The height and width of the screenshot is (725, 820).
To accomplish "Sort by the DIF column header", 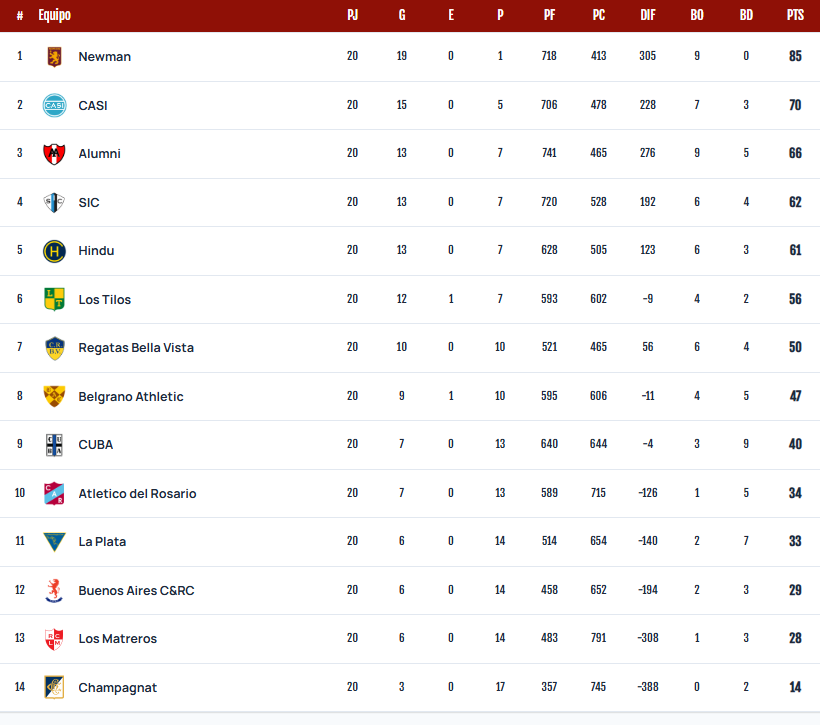I will tap(648, 15).
